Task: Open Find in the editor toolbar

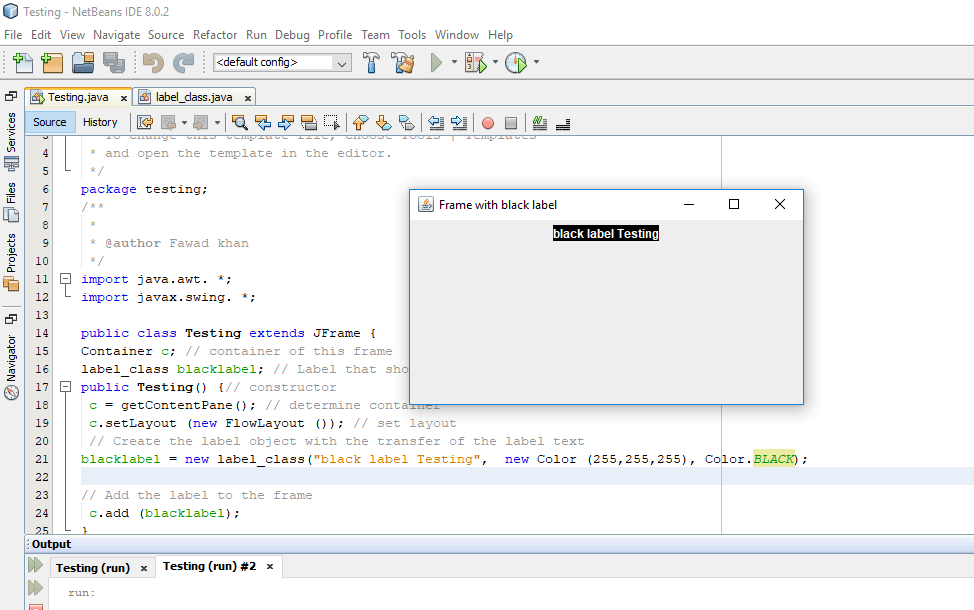Action: tap(239, 122)
